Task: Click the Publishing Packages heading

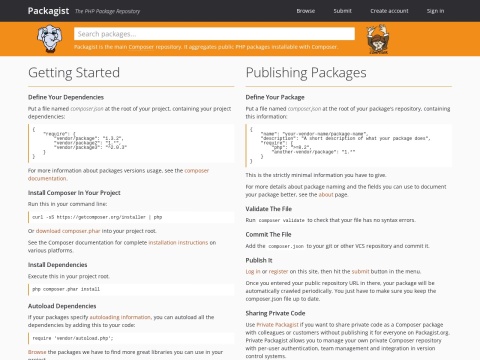Action: 306,73
